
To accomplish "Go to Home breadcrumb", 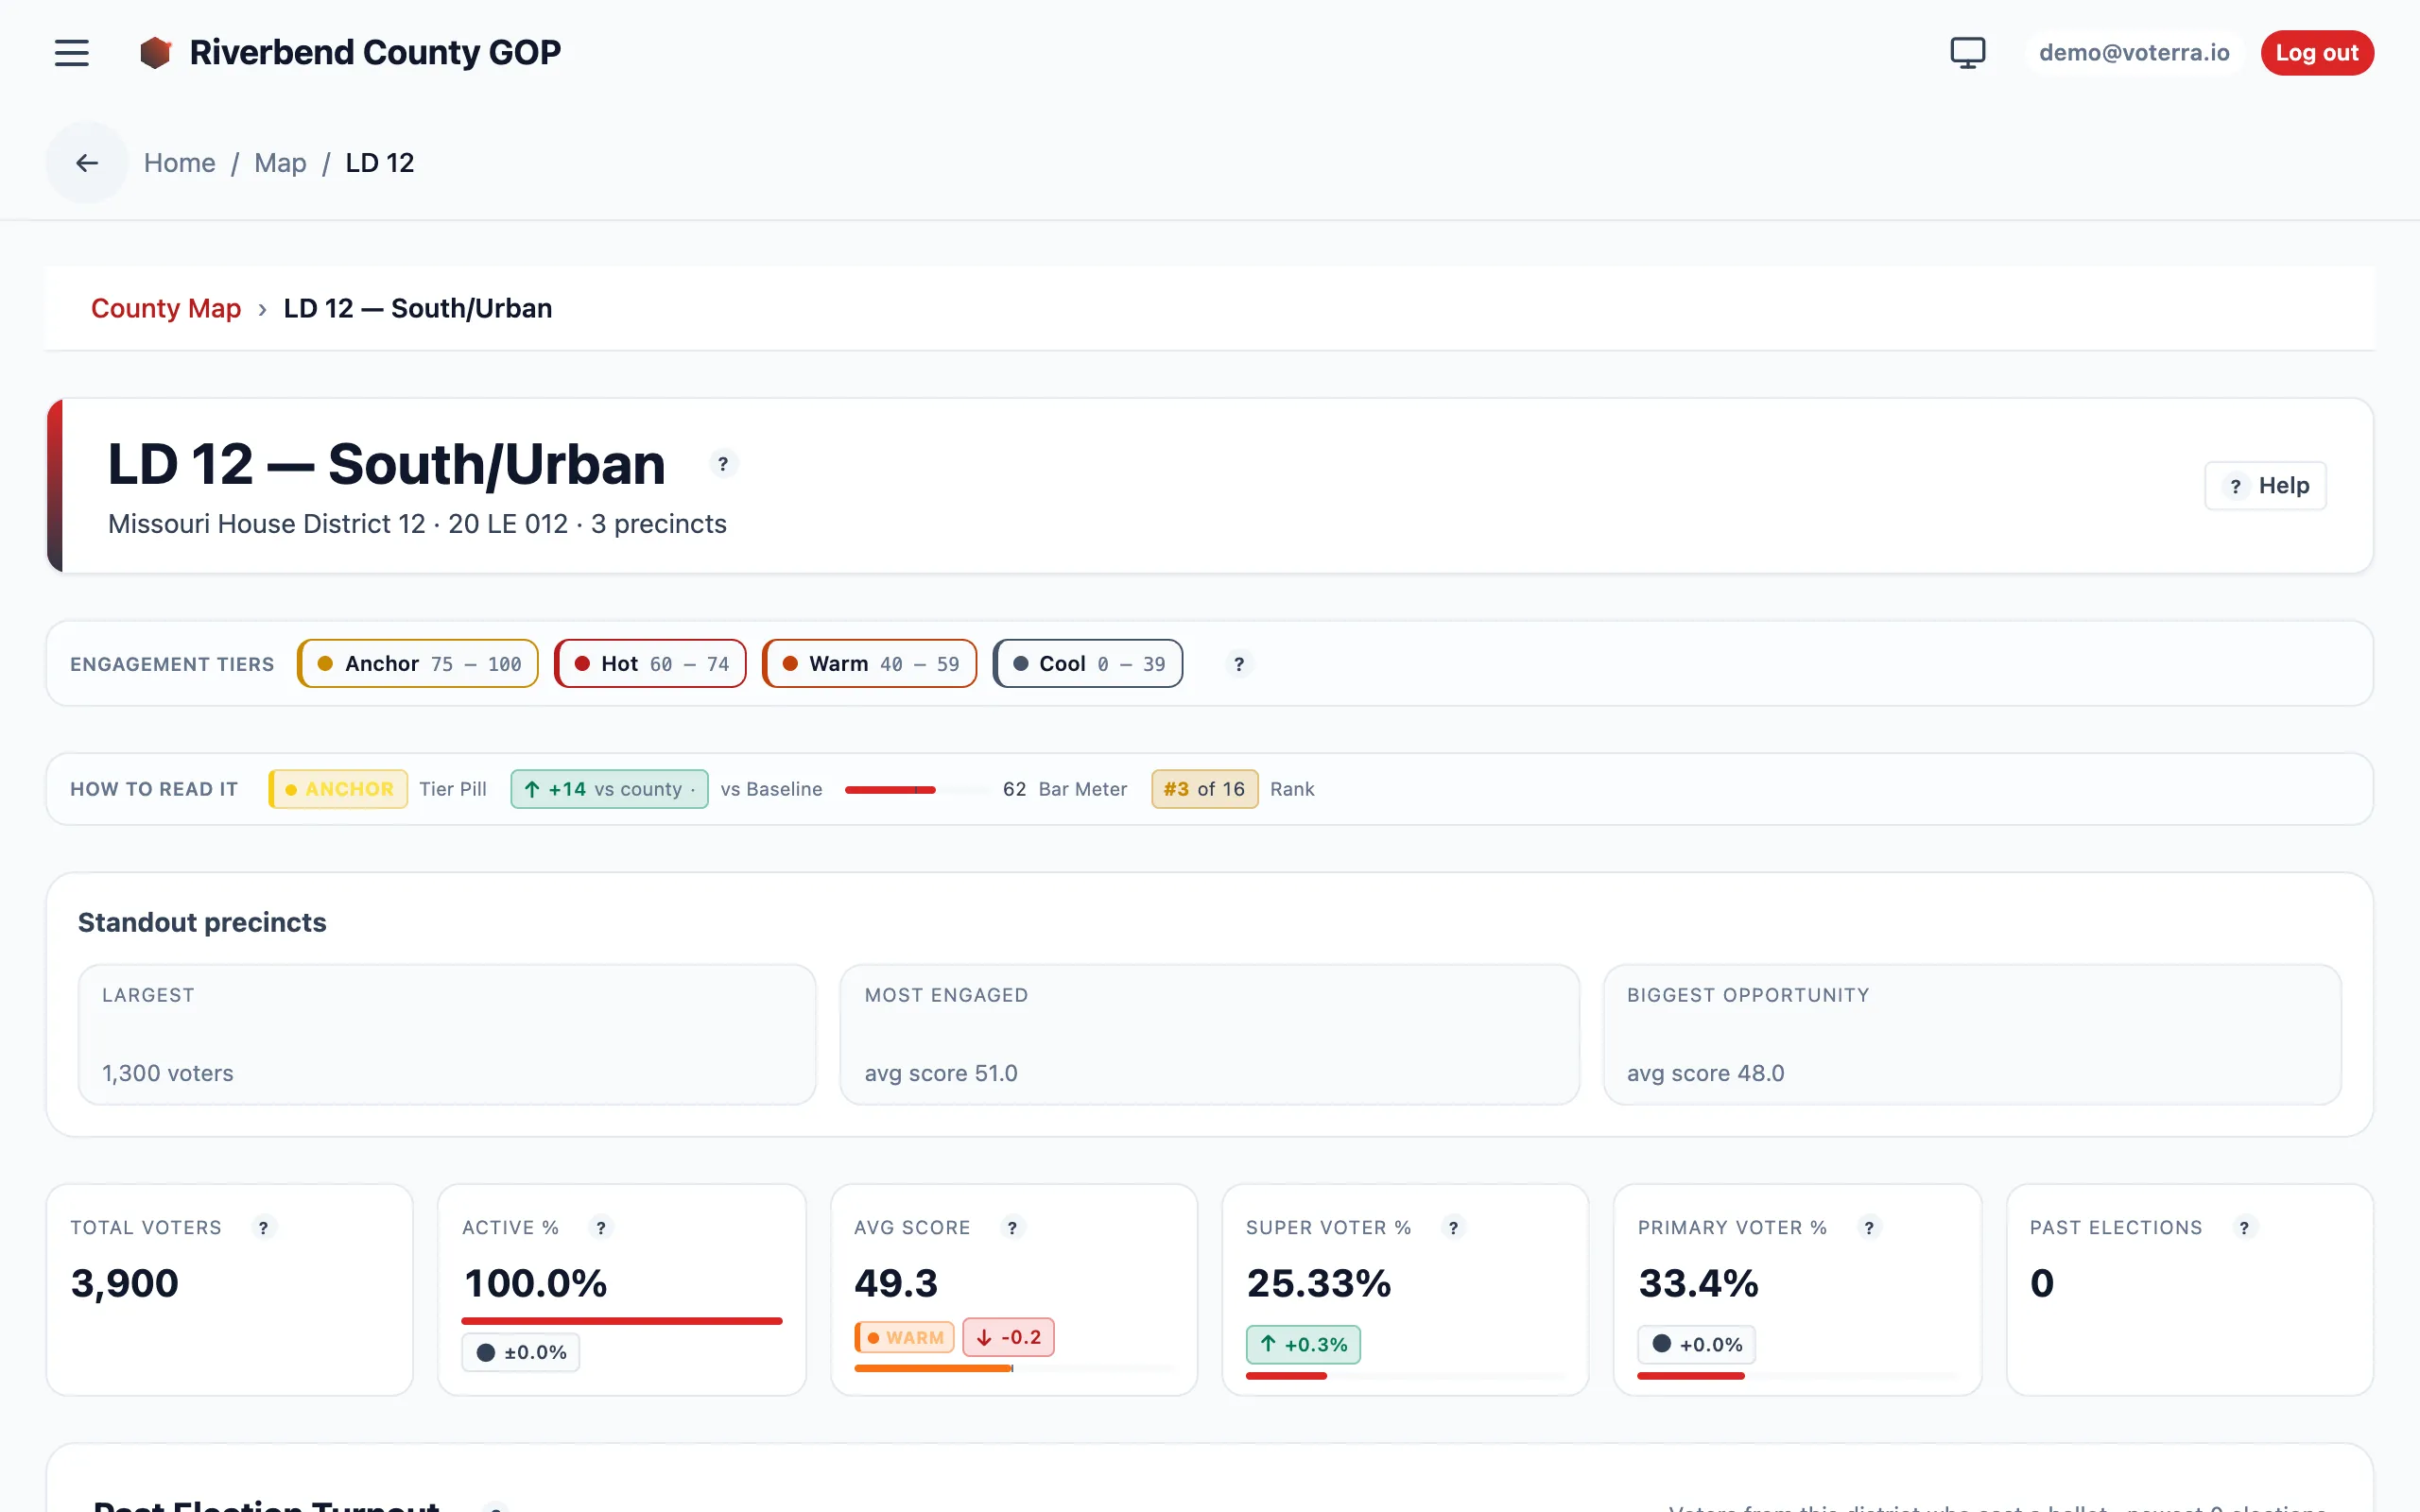I will coord(180,162).
